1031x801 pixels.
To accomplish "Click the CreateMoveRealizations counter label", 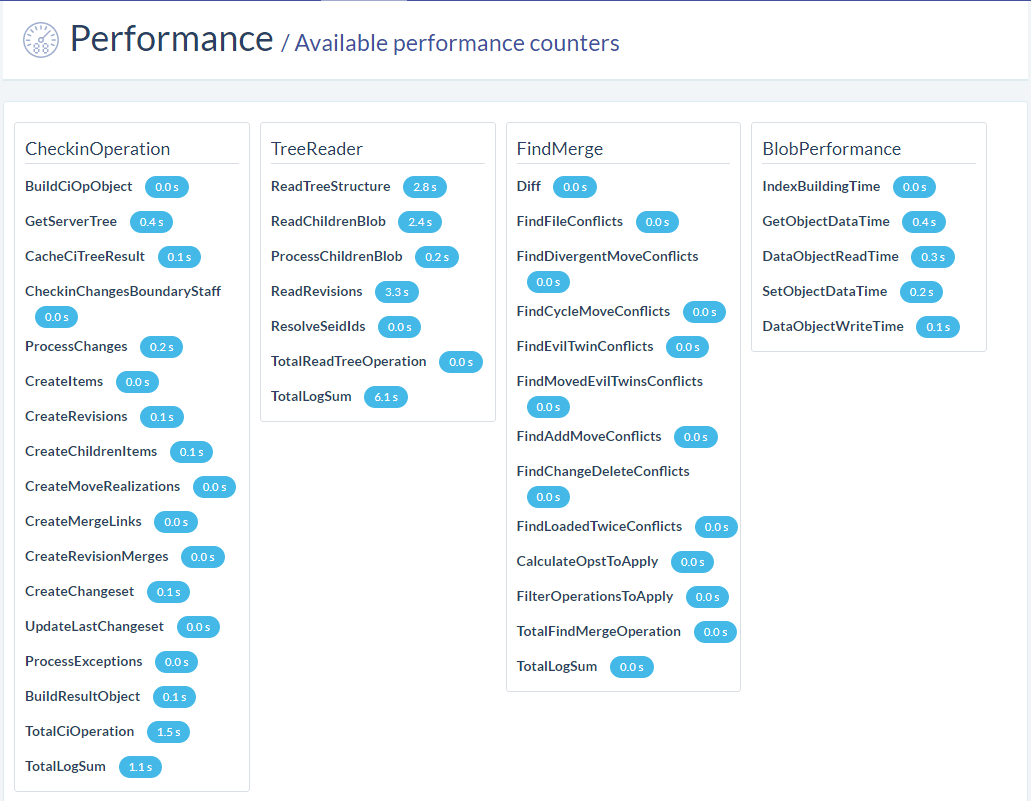I will [x=103, y=486].
